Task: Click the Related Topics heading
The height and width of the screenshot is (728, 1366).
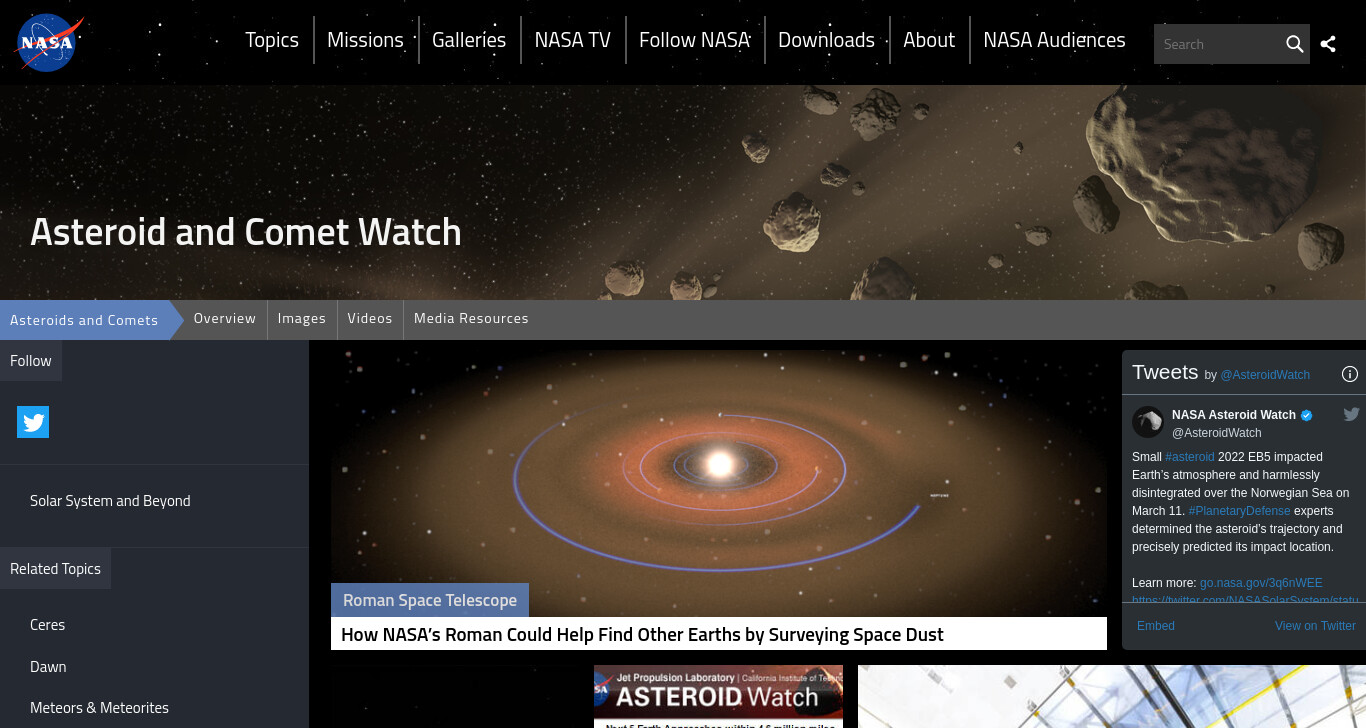Action: (55, 569)
